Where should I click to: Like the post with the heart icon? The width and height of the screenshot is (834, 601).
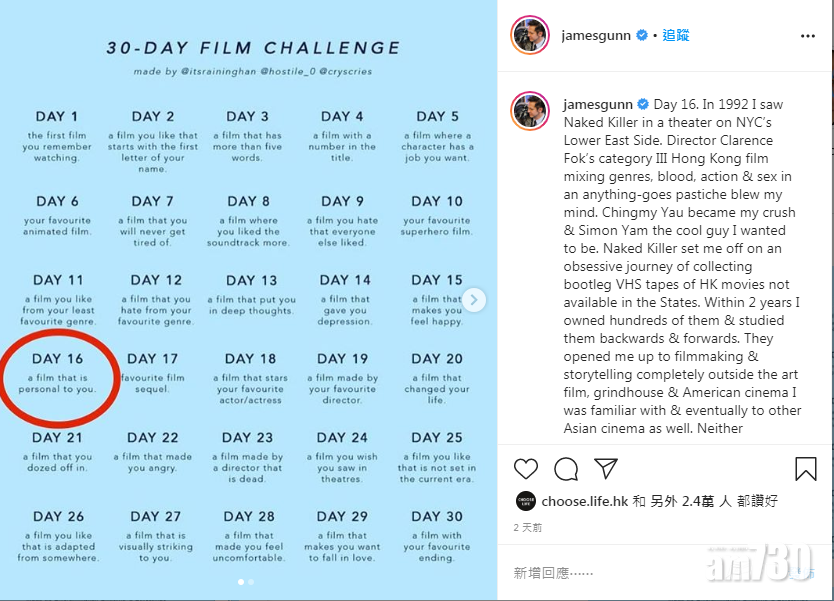point(526,469)
